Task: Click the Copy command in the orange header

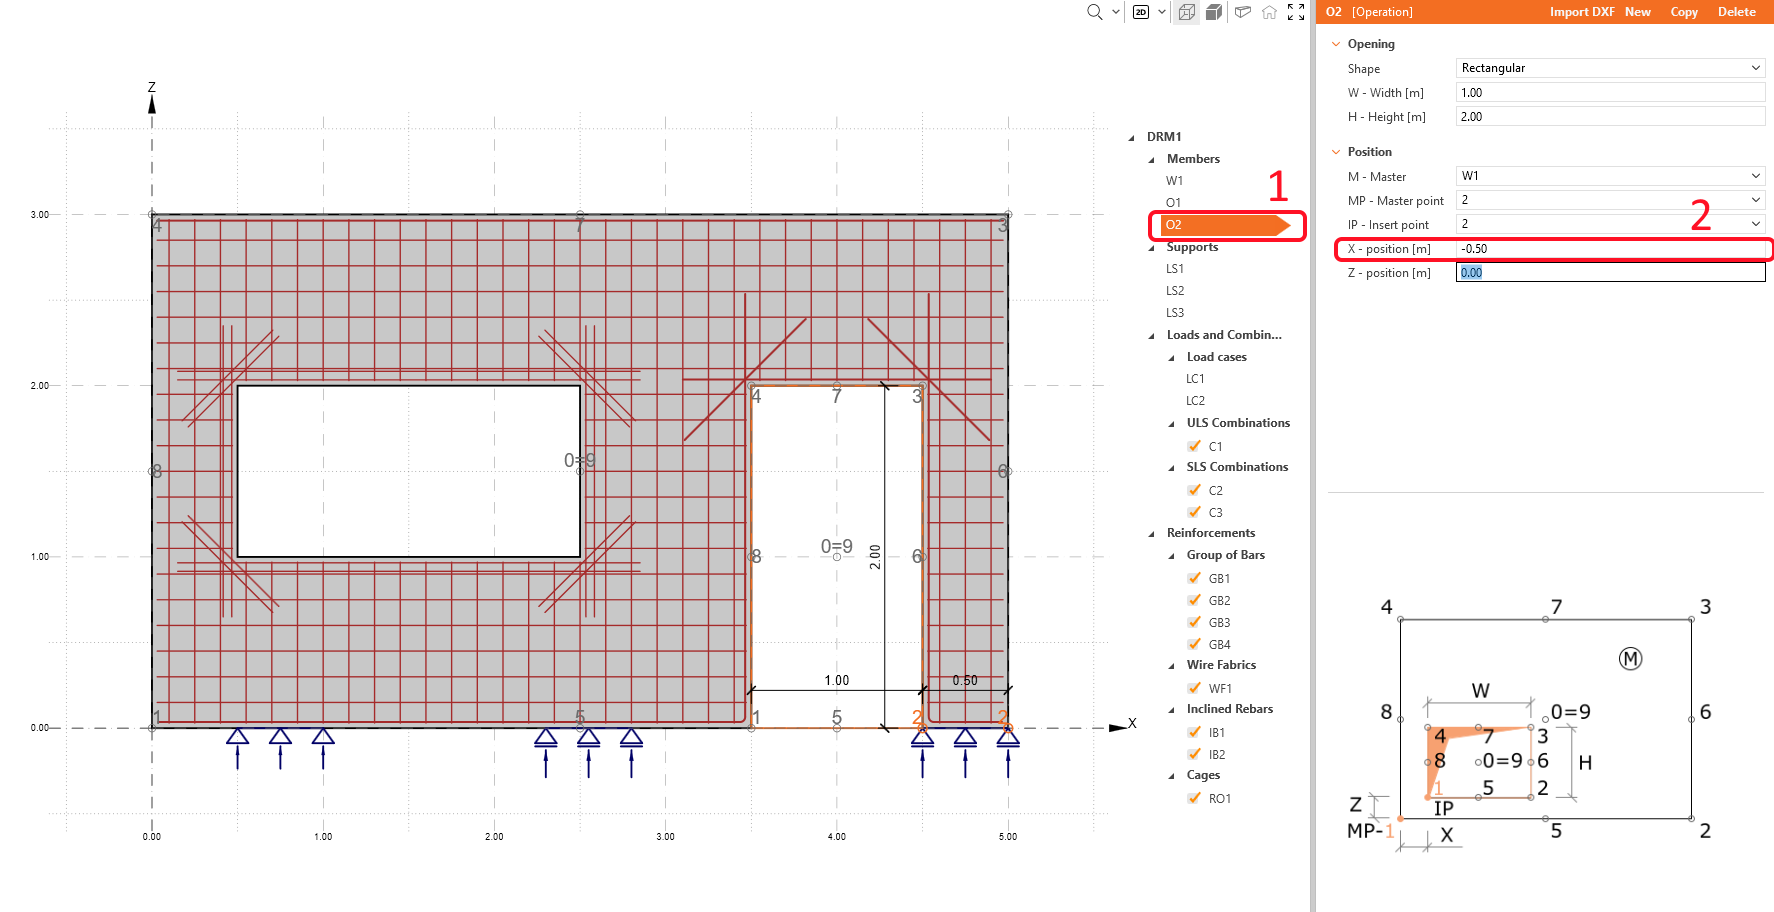Action: pyautogui.click(x=1684, y=11)
